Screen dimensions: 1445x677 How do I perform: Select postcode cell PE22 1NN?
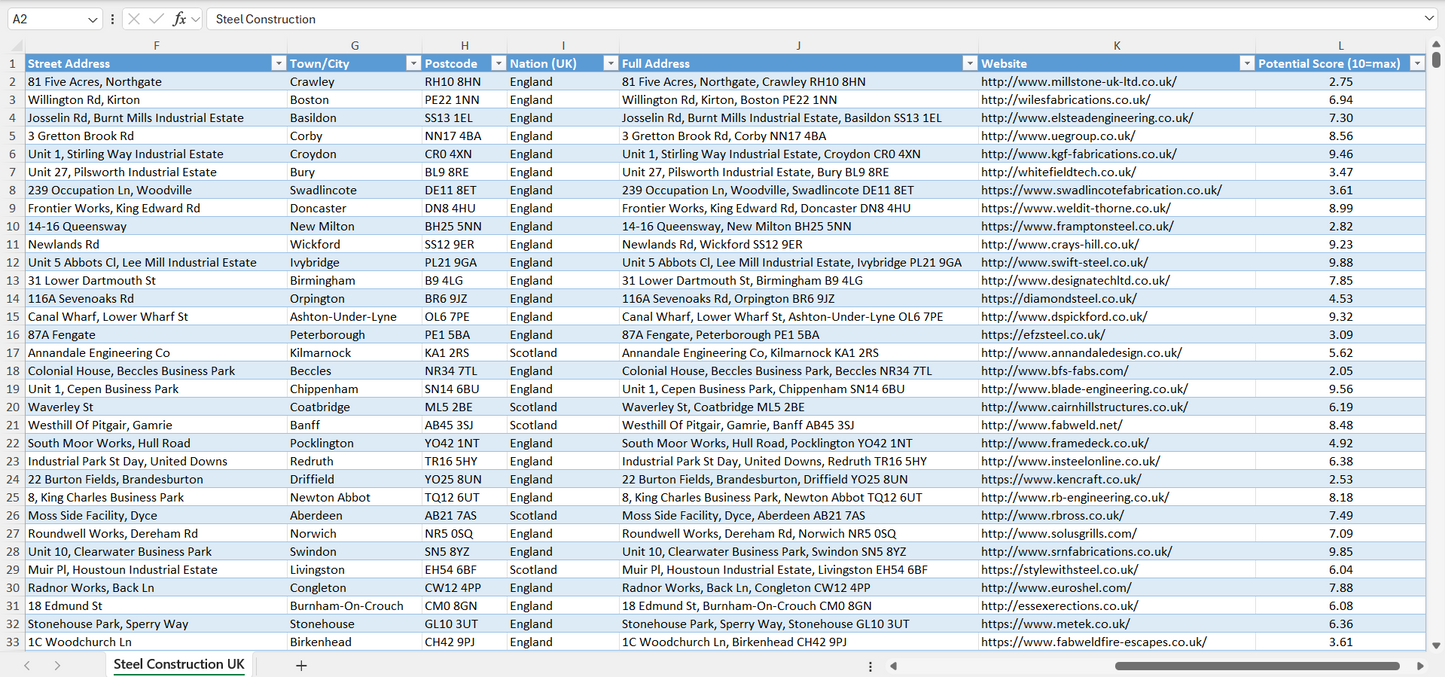pos(464,100)
